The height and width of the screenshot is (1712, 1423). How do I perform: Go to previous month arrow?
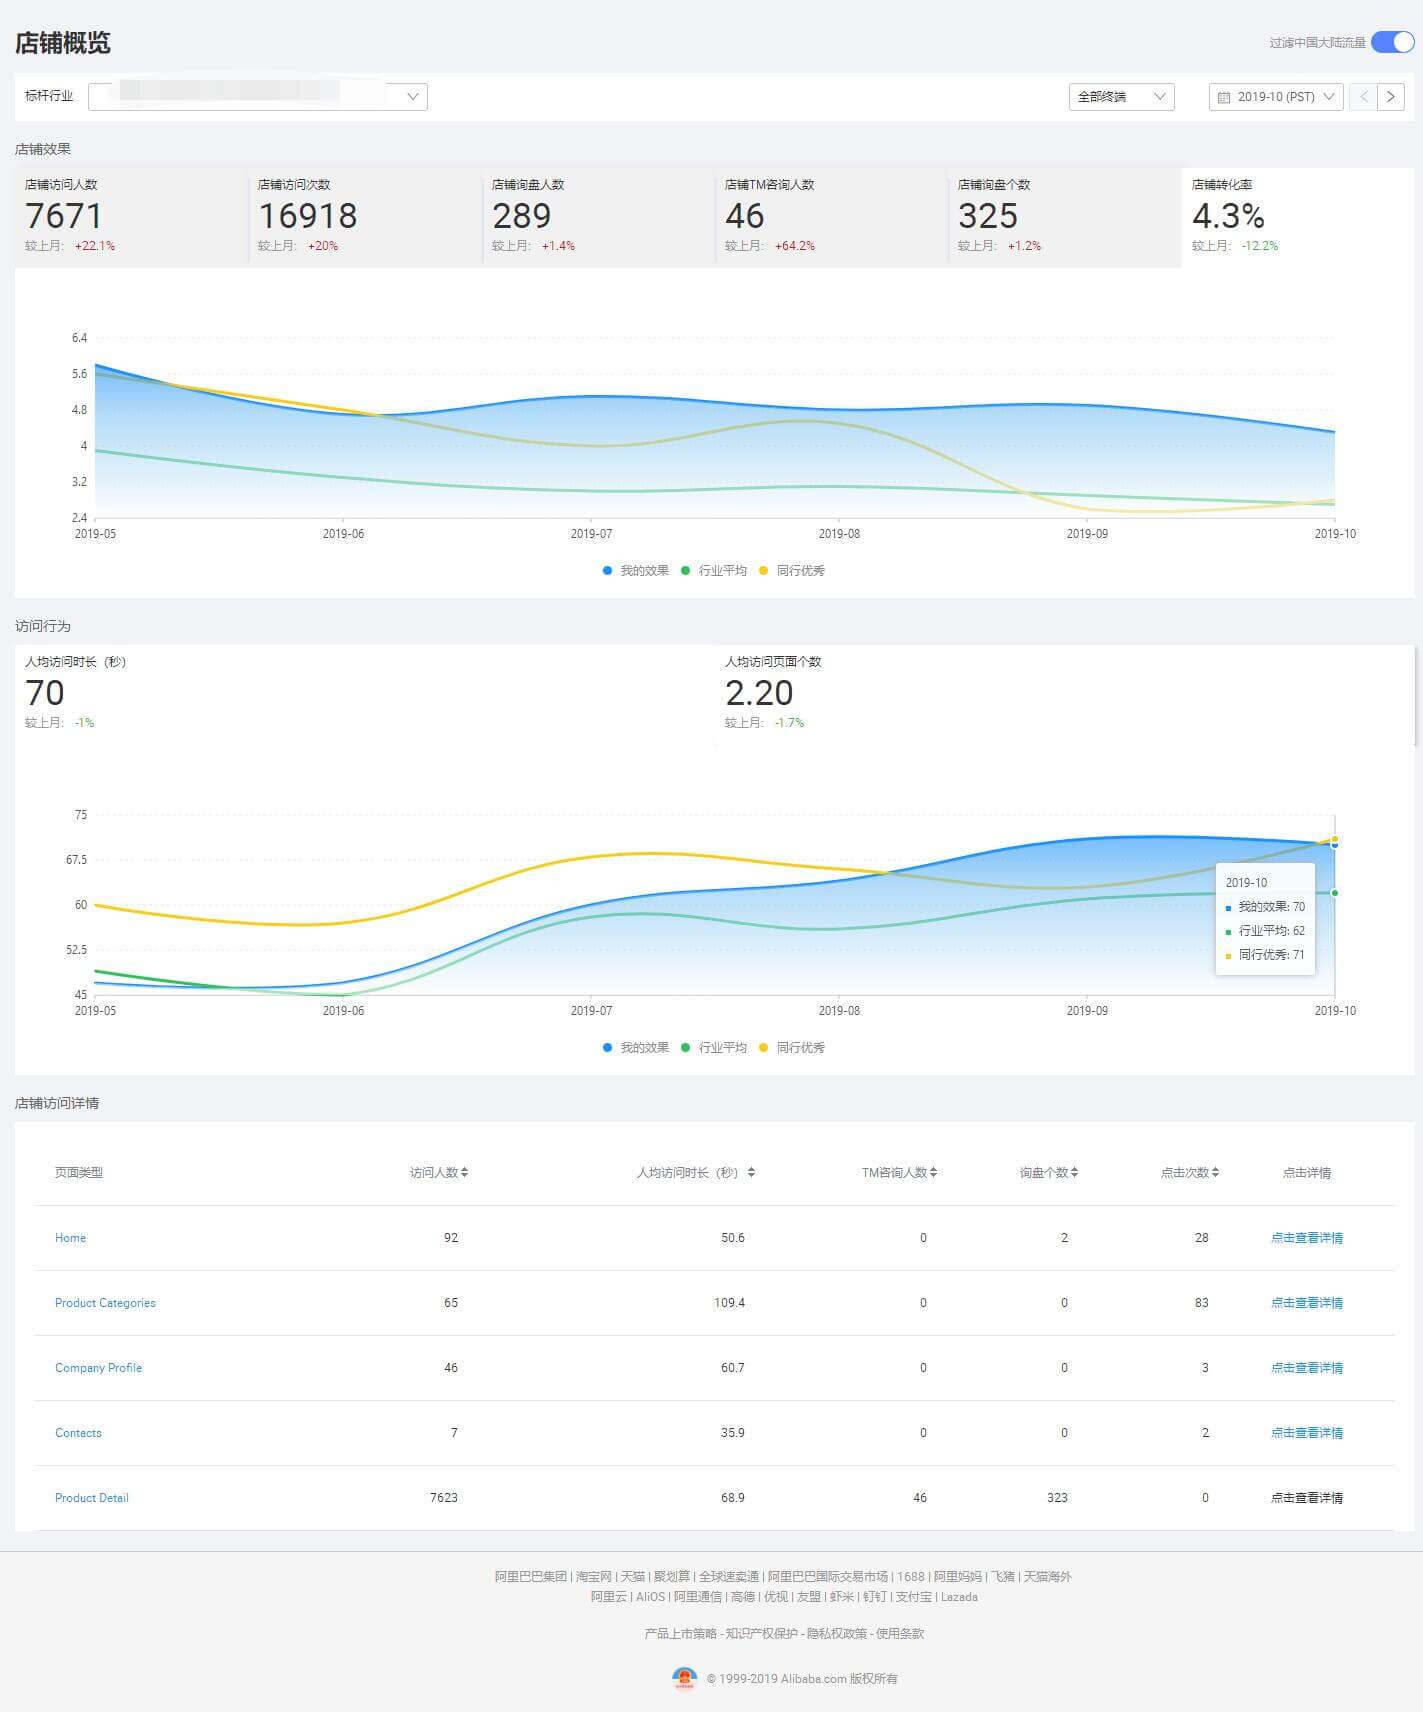(x=1363, y=97)
